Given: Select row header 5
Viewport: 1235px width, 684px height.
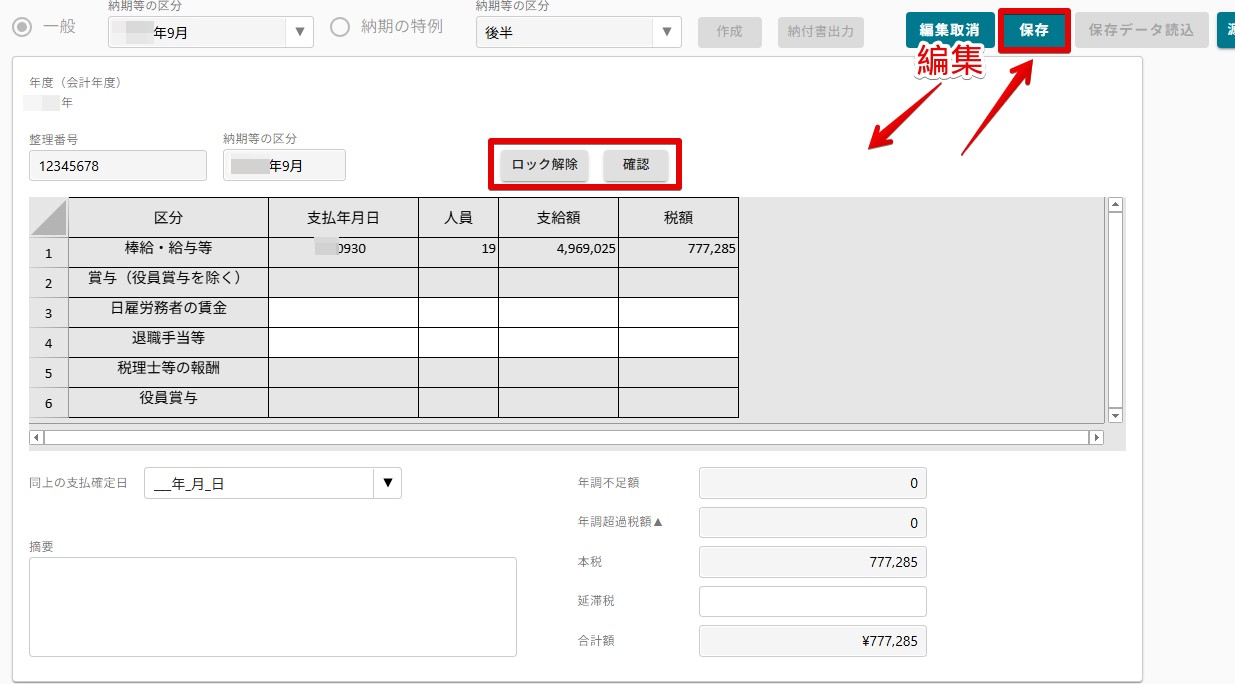Looking at the screenshot, I should pyautogui.click(x=49, y=372).
